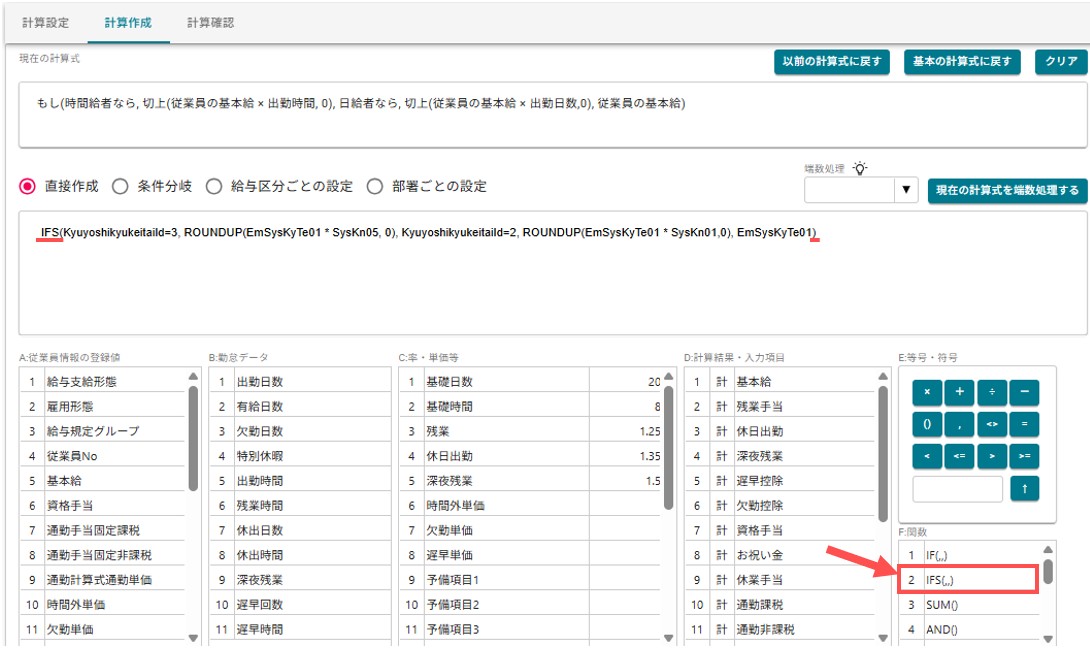Select IFS(,,) in function list
1090x649 pixels.
(970, 580)
